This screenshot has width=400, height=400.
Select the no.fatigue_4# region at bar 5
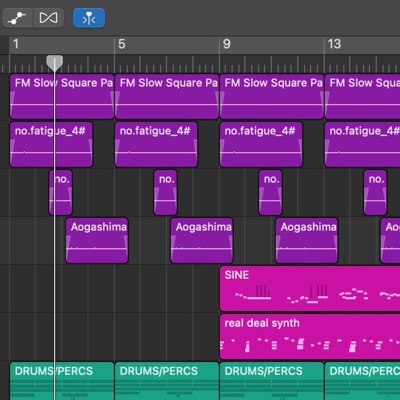coord(156,145)
